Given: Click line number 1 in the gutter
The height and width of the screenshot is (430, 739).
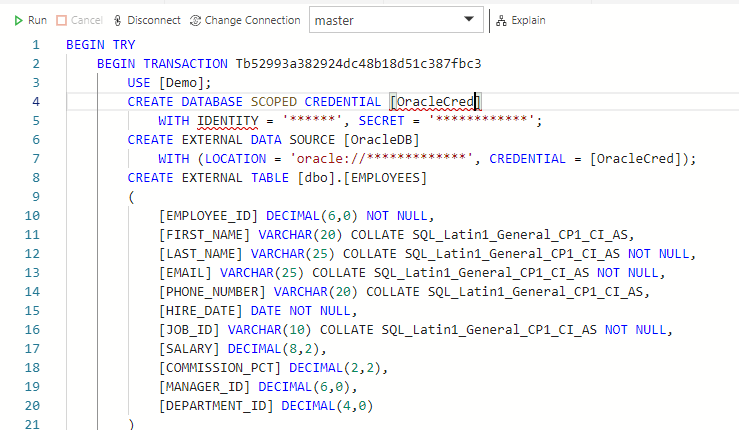Looking at the screenshot, I should click(x=36, y=46).
